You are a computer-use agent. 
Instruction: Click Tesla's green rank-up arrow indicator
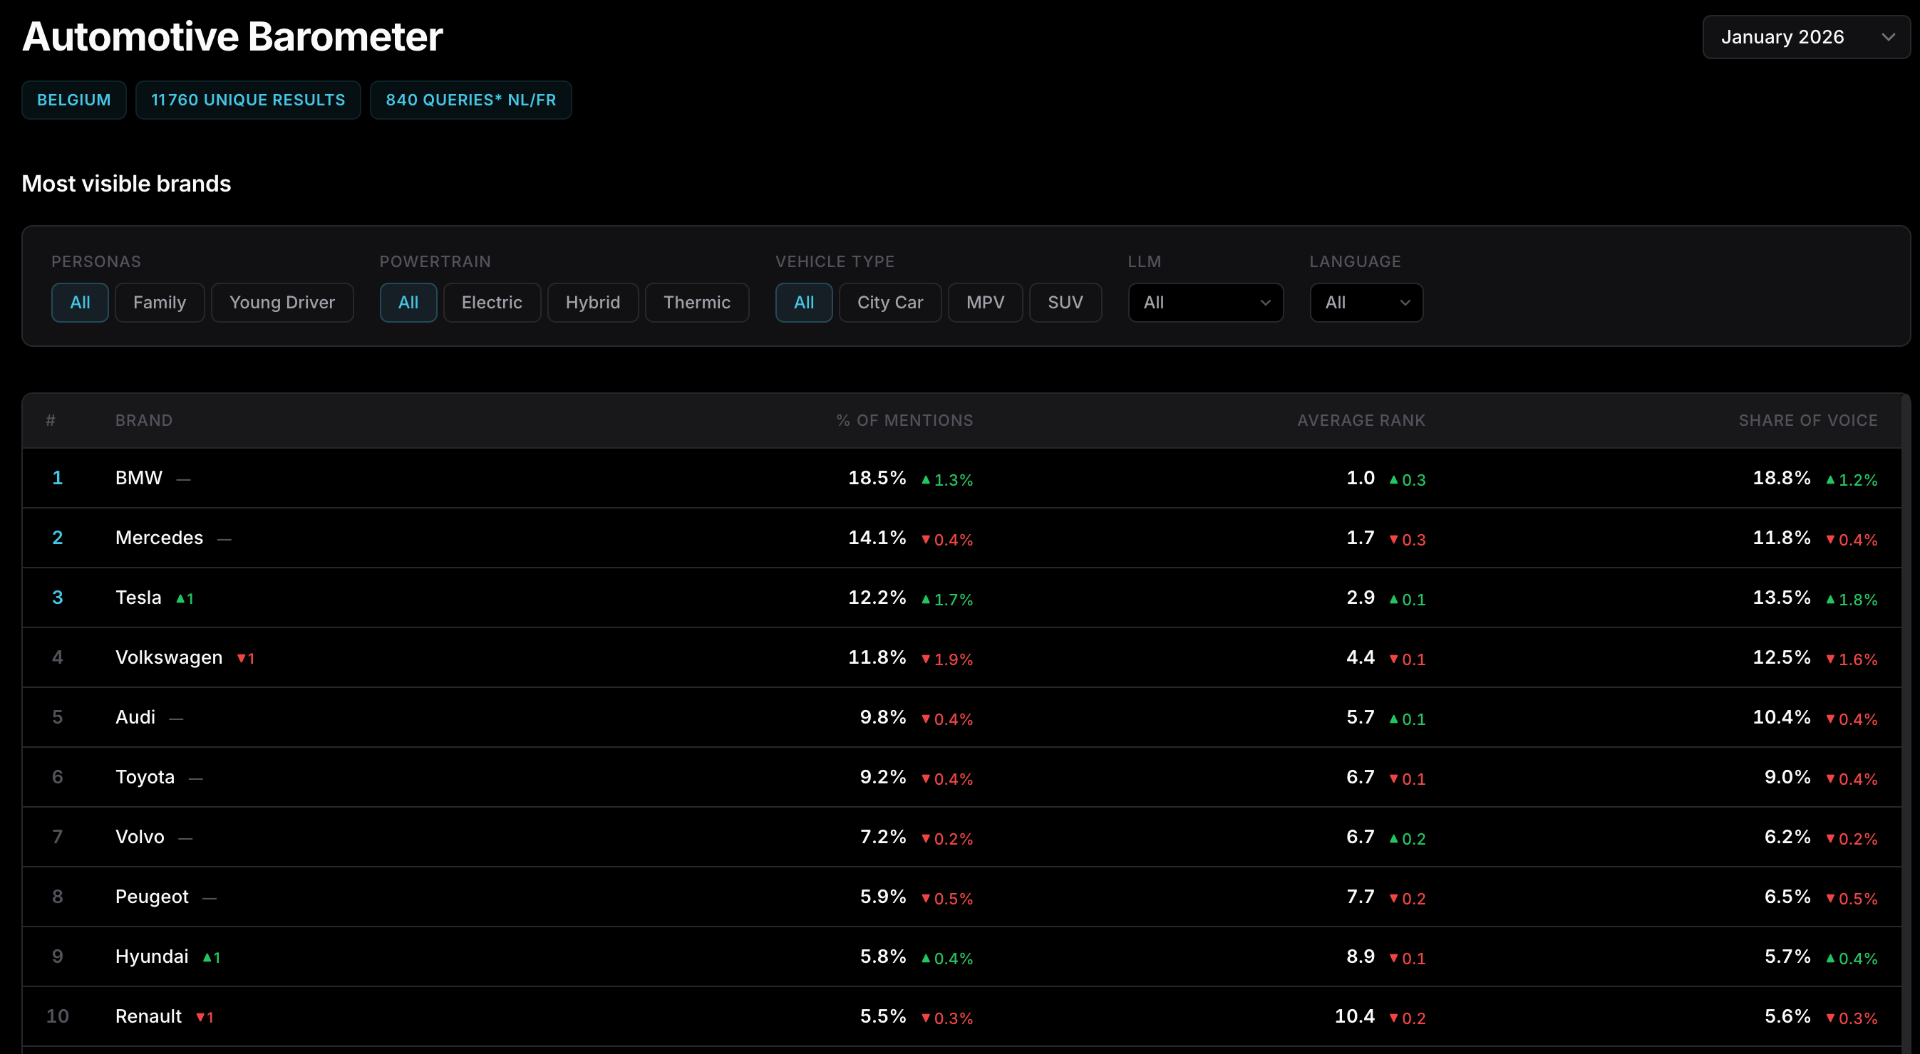[185, 599]
